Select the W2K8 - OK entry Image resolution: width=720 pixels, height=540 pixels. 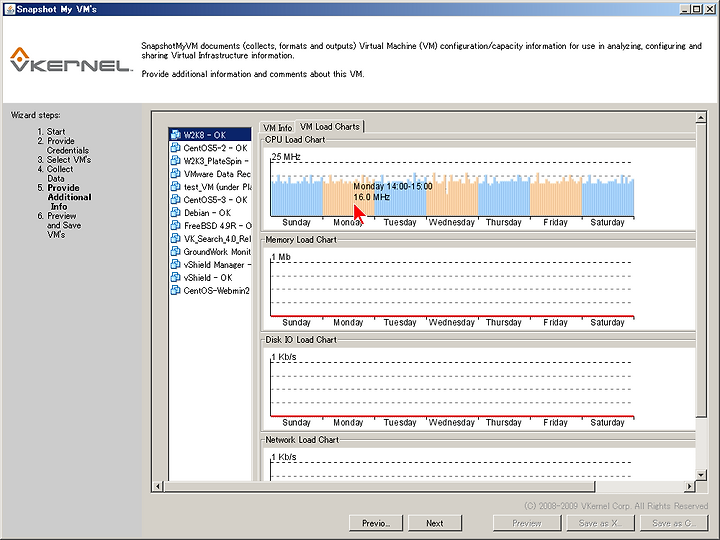tap(210, 135)
